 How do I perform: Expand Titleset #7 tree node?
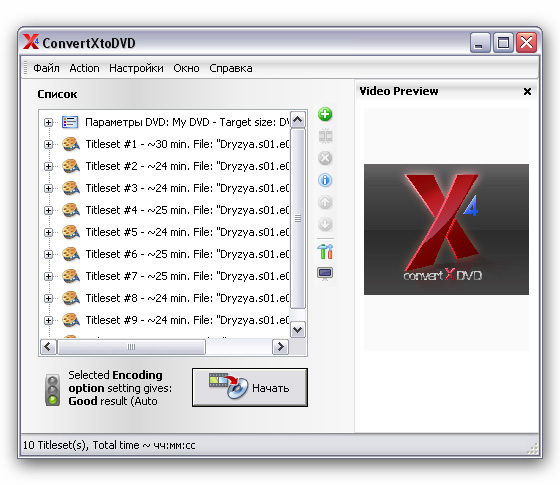pos(49,276)
